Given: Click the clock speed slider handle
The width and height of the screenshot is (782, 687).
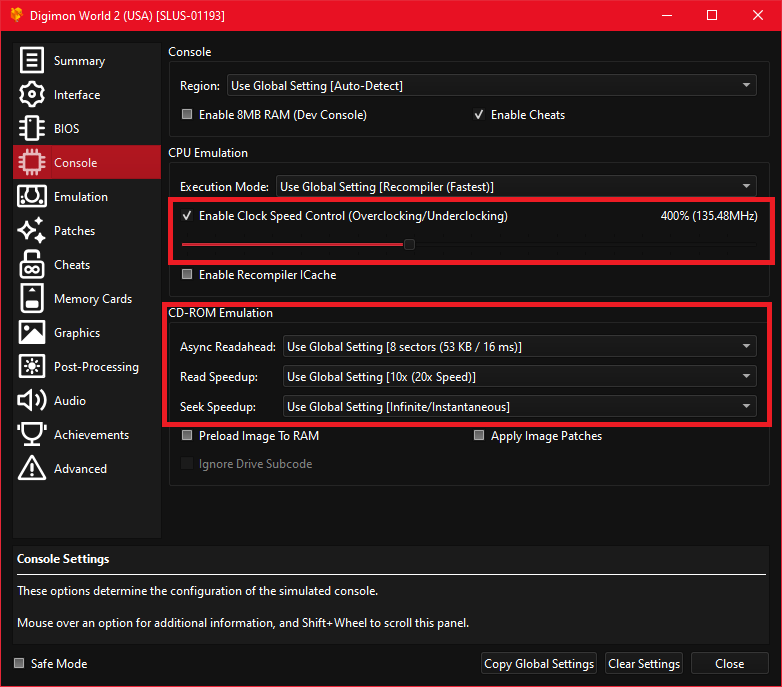Looking at the screenshot, I should click(x=409, y=244).
